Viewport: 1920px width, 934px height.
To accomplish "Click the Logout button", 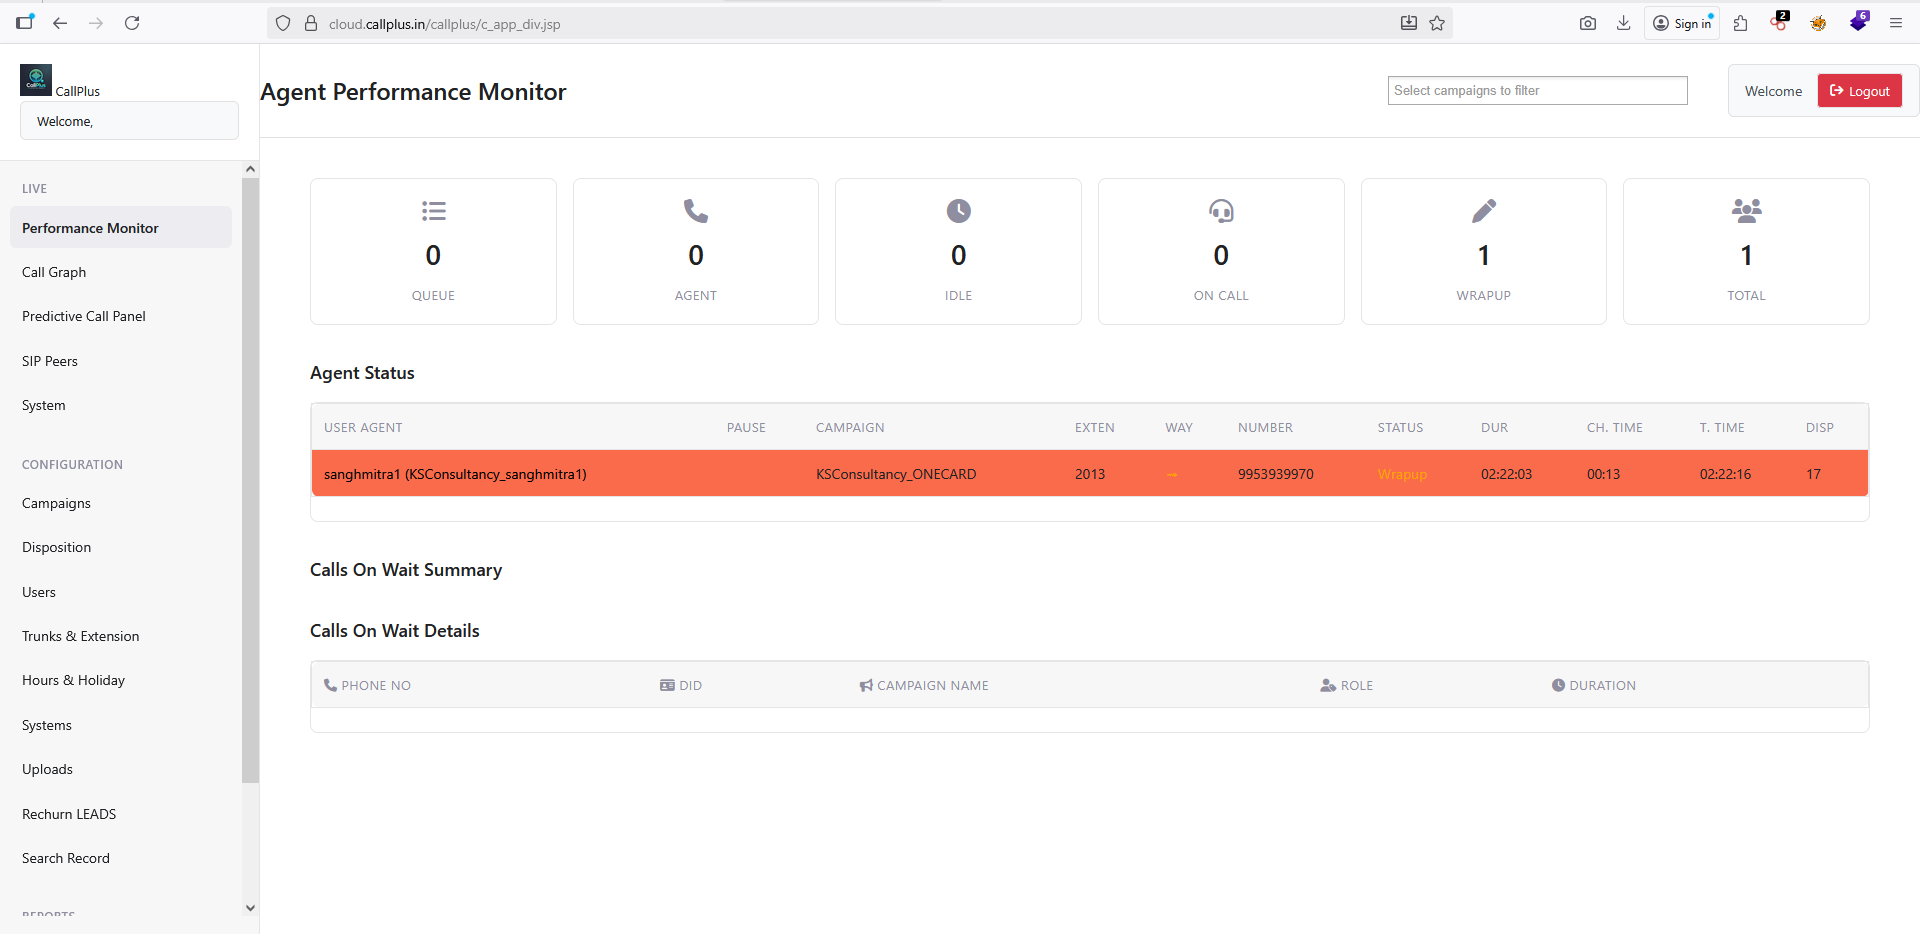I will tap(1859, 90).
